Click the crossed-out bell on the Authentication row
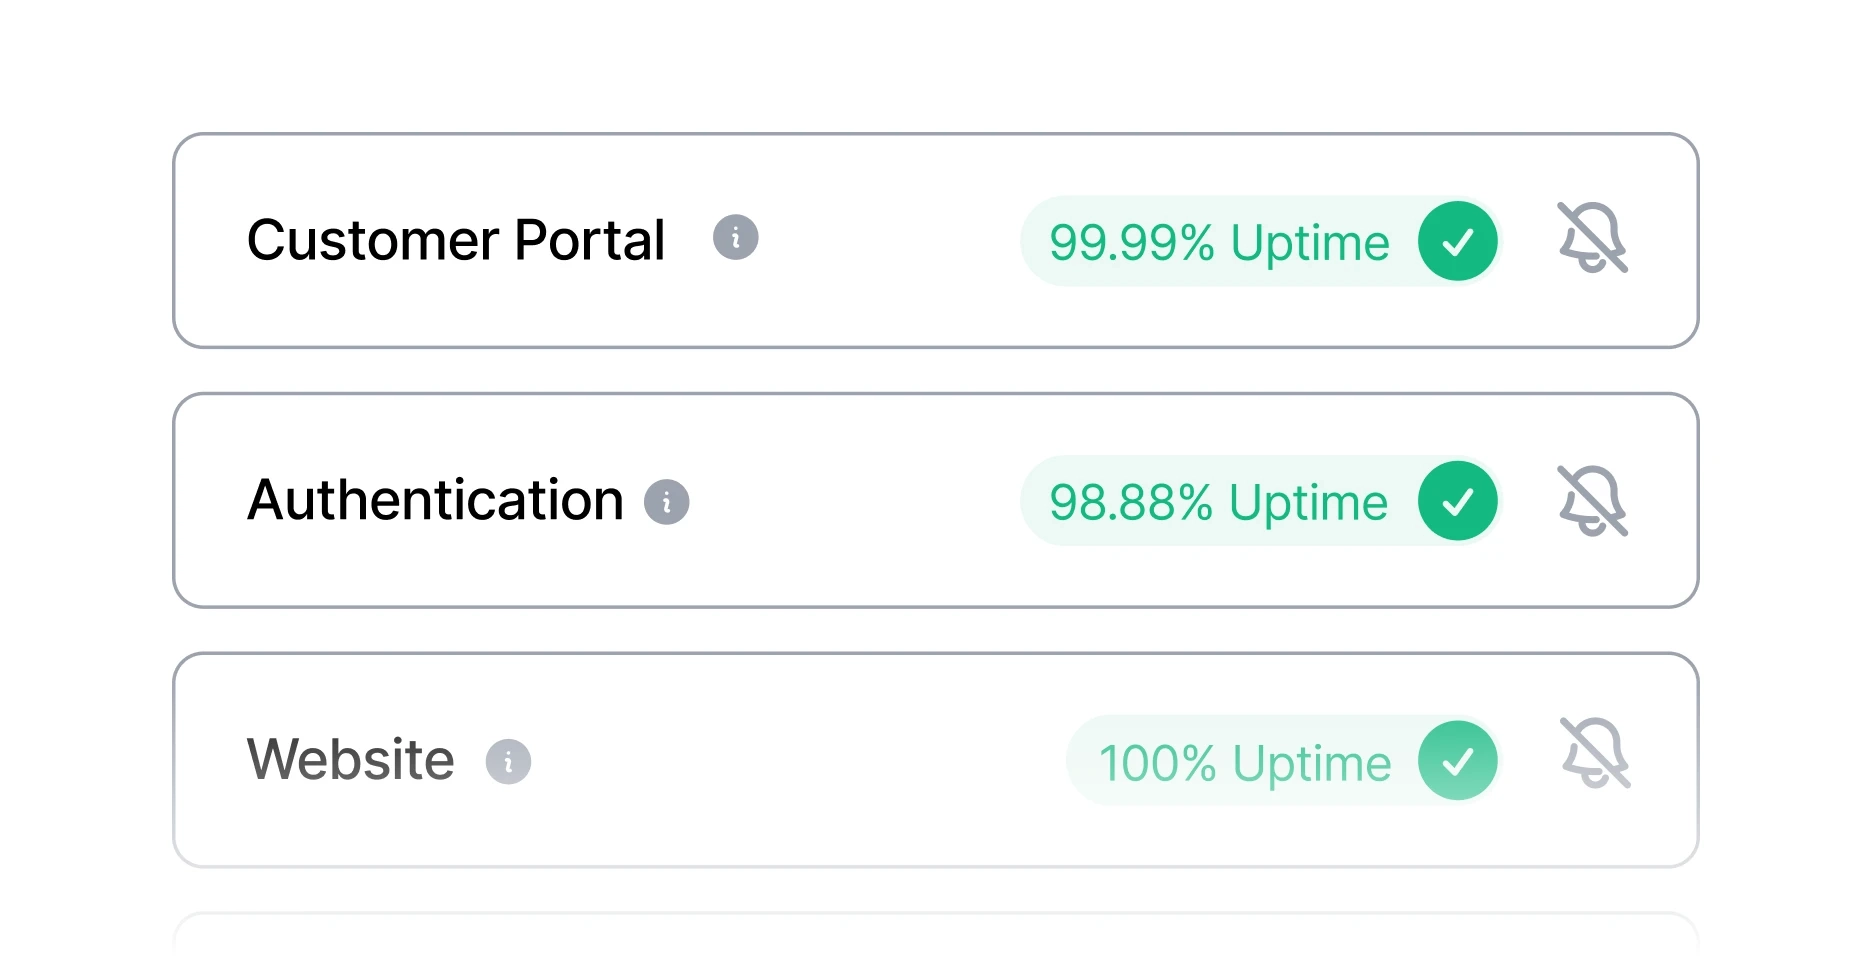1872x960 pixels. pyautogui.click(x=1592, y=500)
